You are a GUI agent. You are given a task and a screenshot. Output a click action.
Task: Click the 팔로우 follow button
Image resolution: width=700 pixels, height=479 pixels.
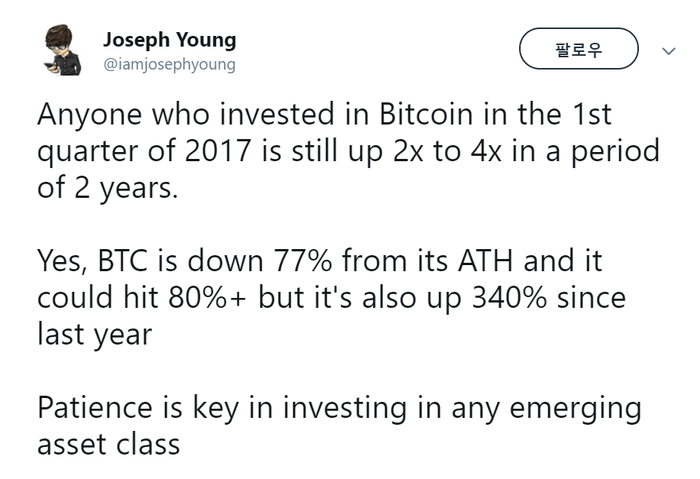tap(579, 49)
